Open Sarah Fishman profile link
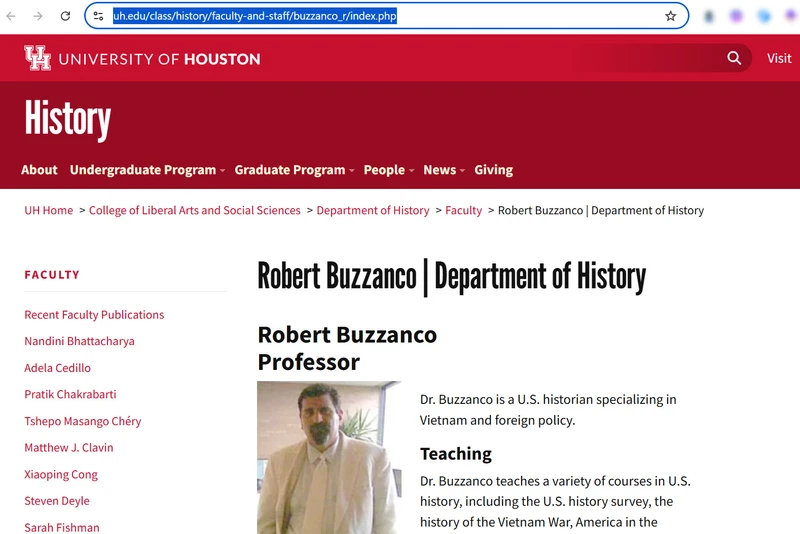The image size is (800, 534). pyautogui.click(x=62, y=527)
